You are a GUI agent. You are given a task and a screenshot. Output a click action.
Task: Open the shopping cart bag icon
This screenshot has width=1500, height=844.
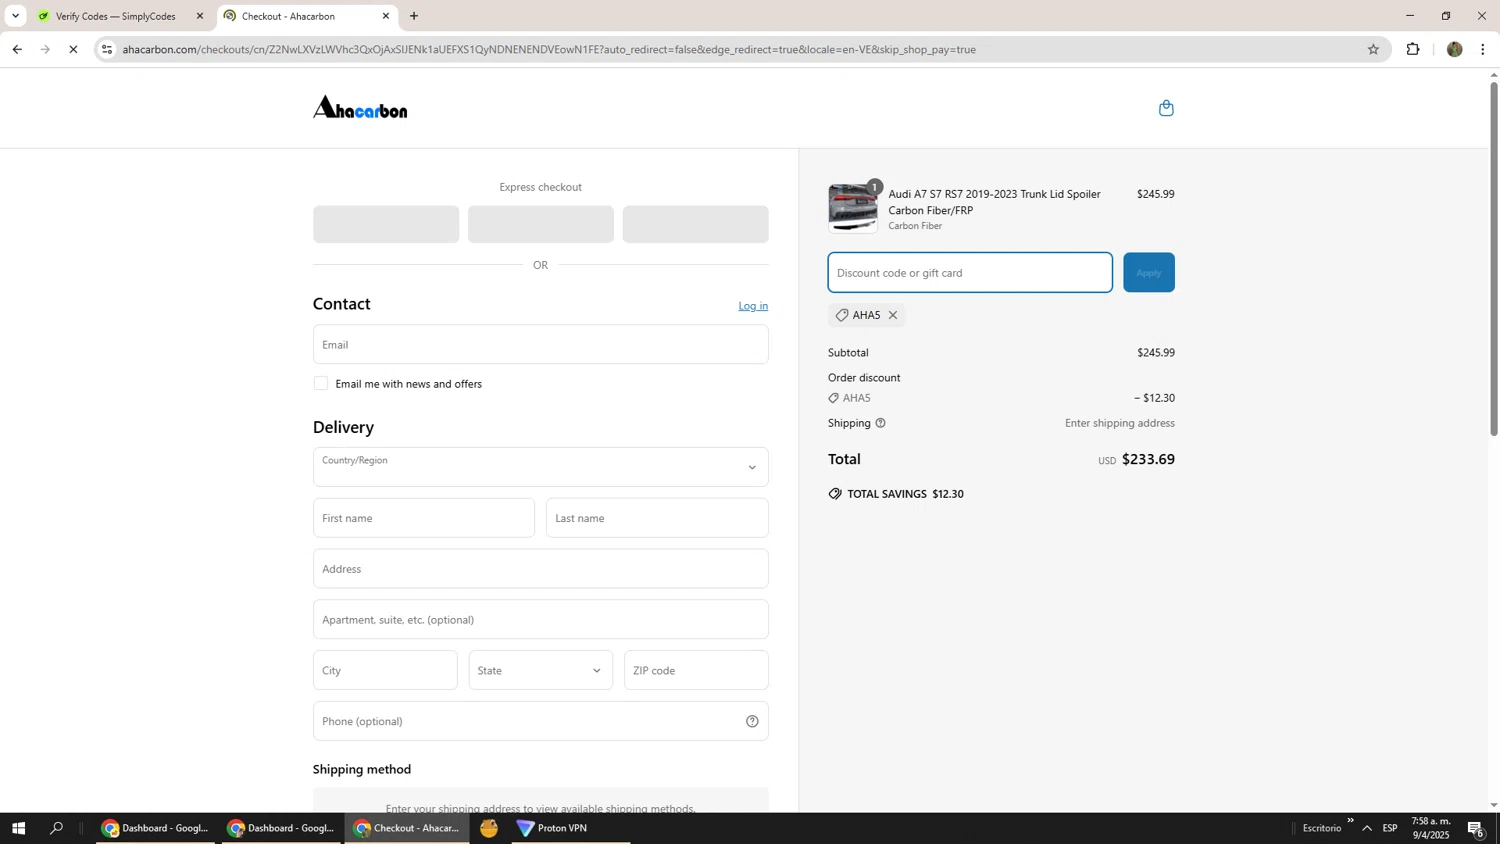(x=1166, y=108)
